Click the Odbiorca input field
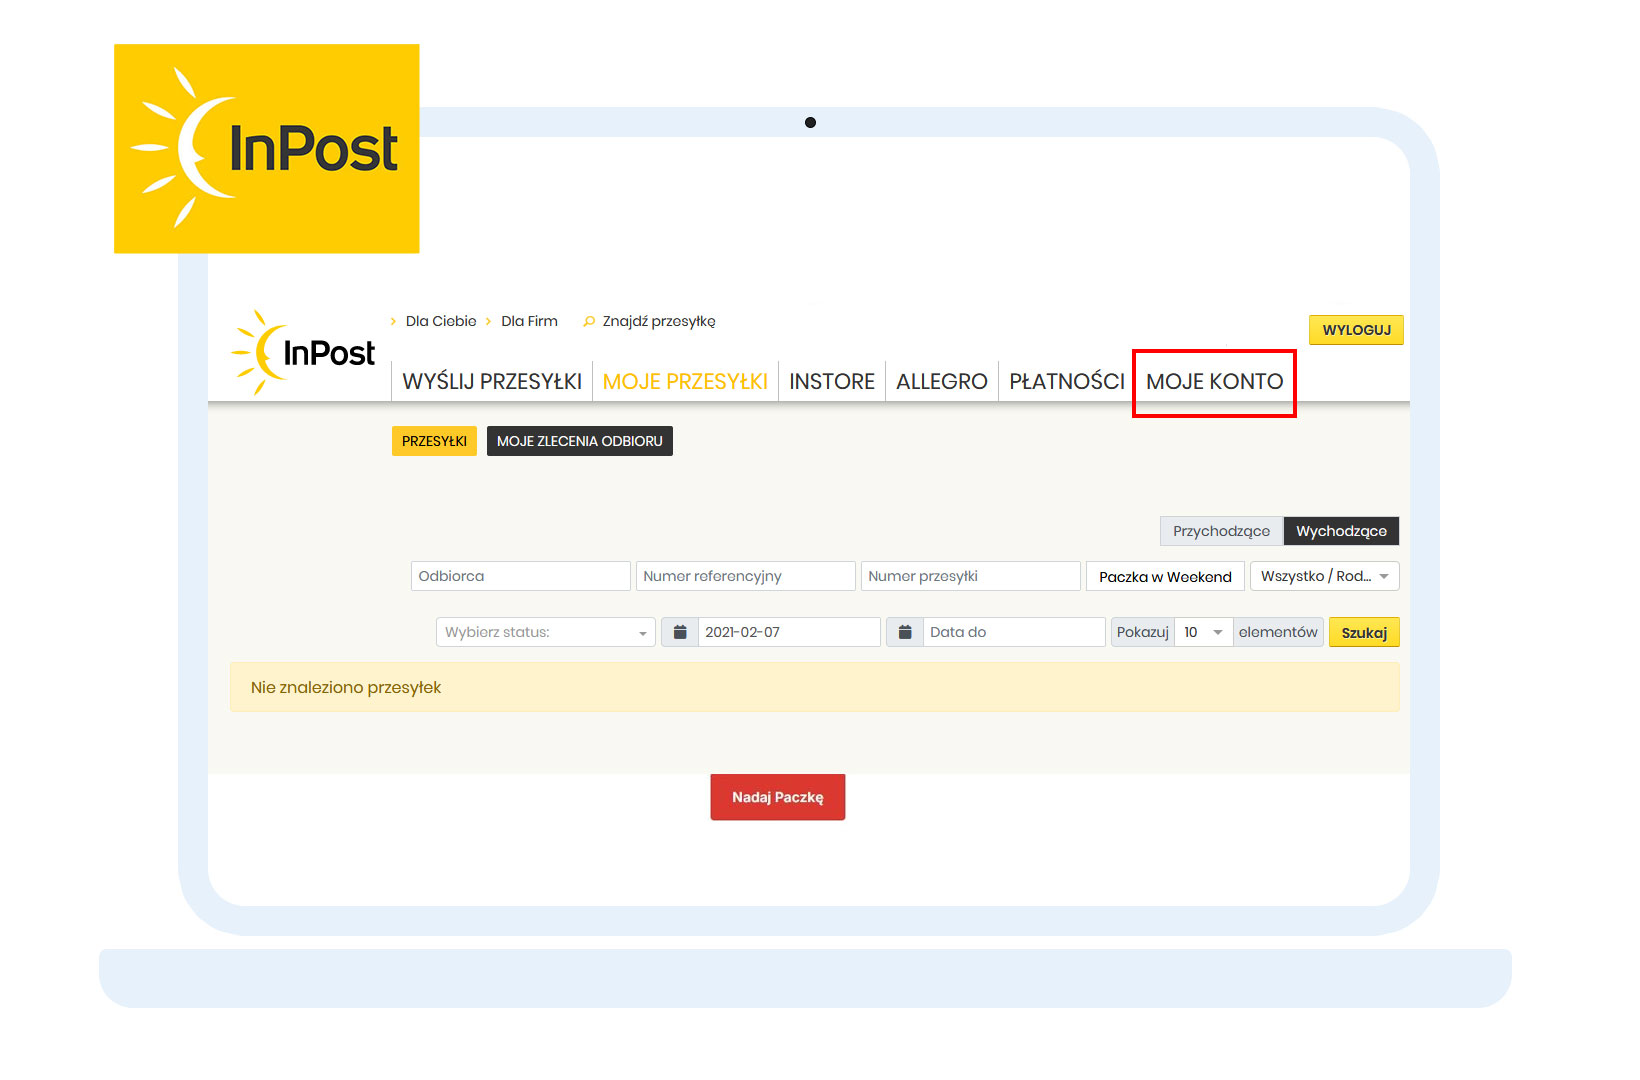This screenshot has height=1080, width=1640. click(521, 576)
